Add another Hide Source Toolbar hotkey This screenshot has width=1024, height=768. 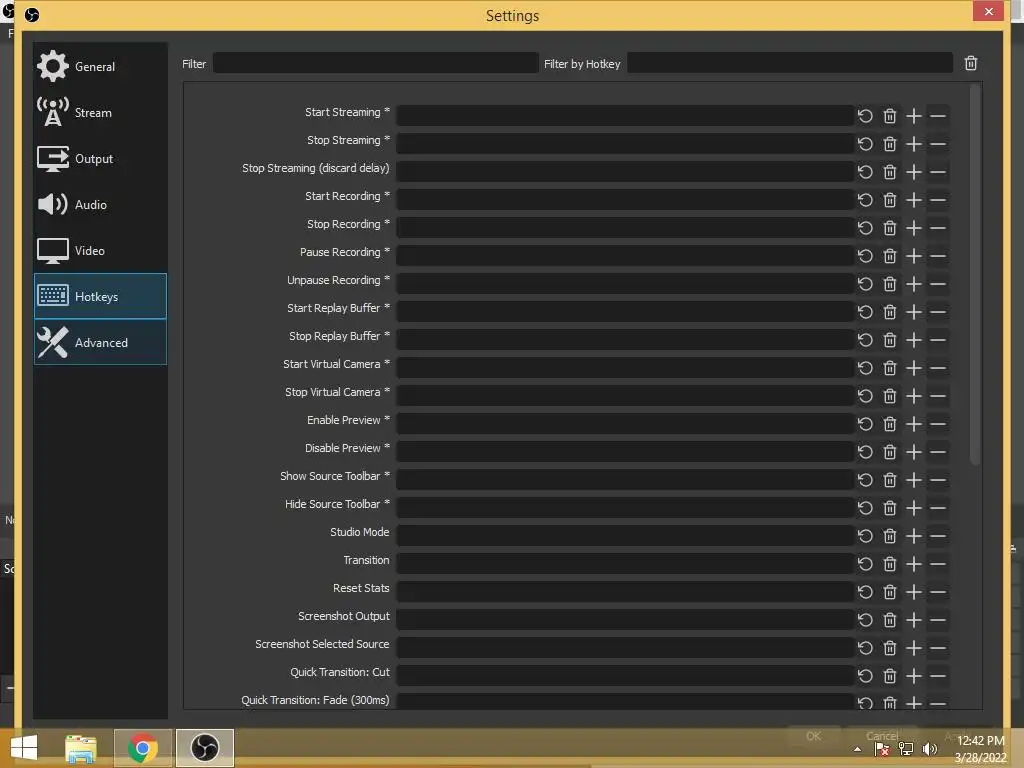pyautogui.click(x=914, y=508)
